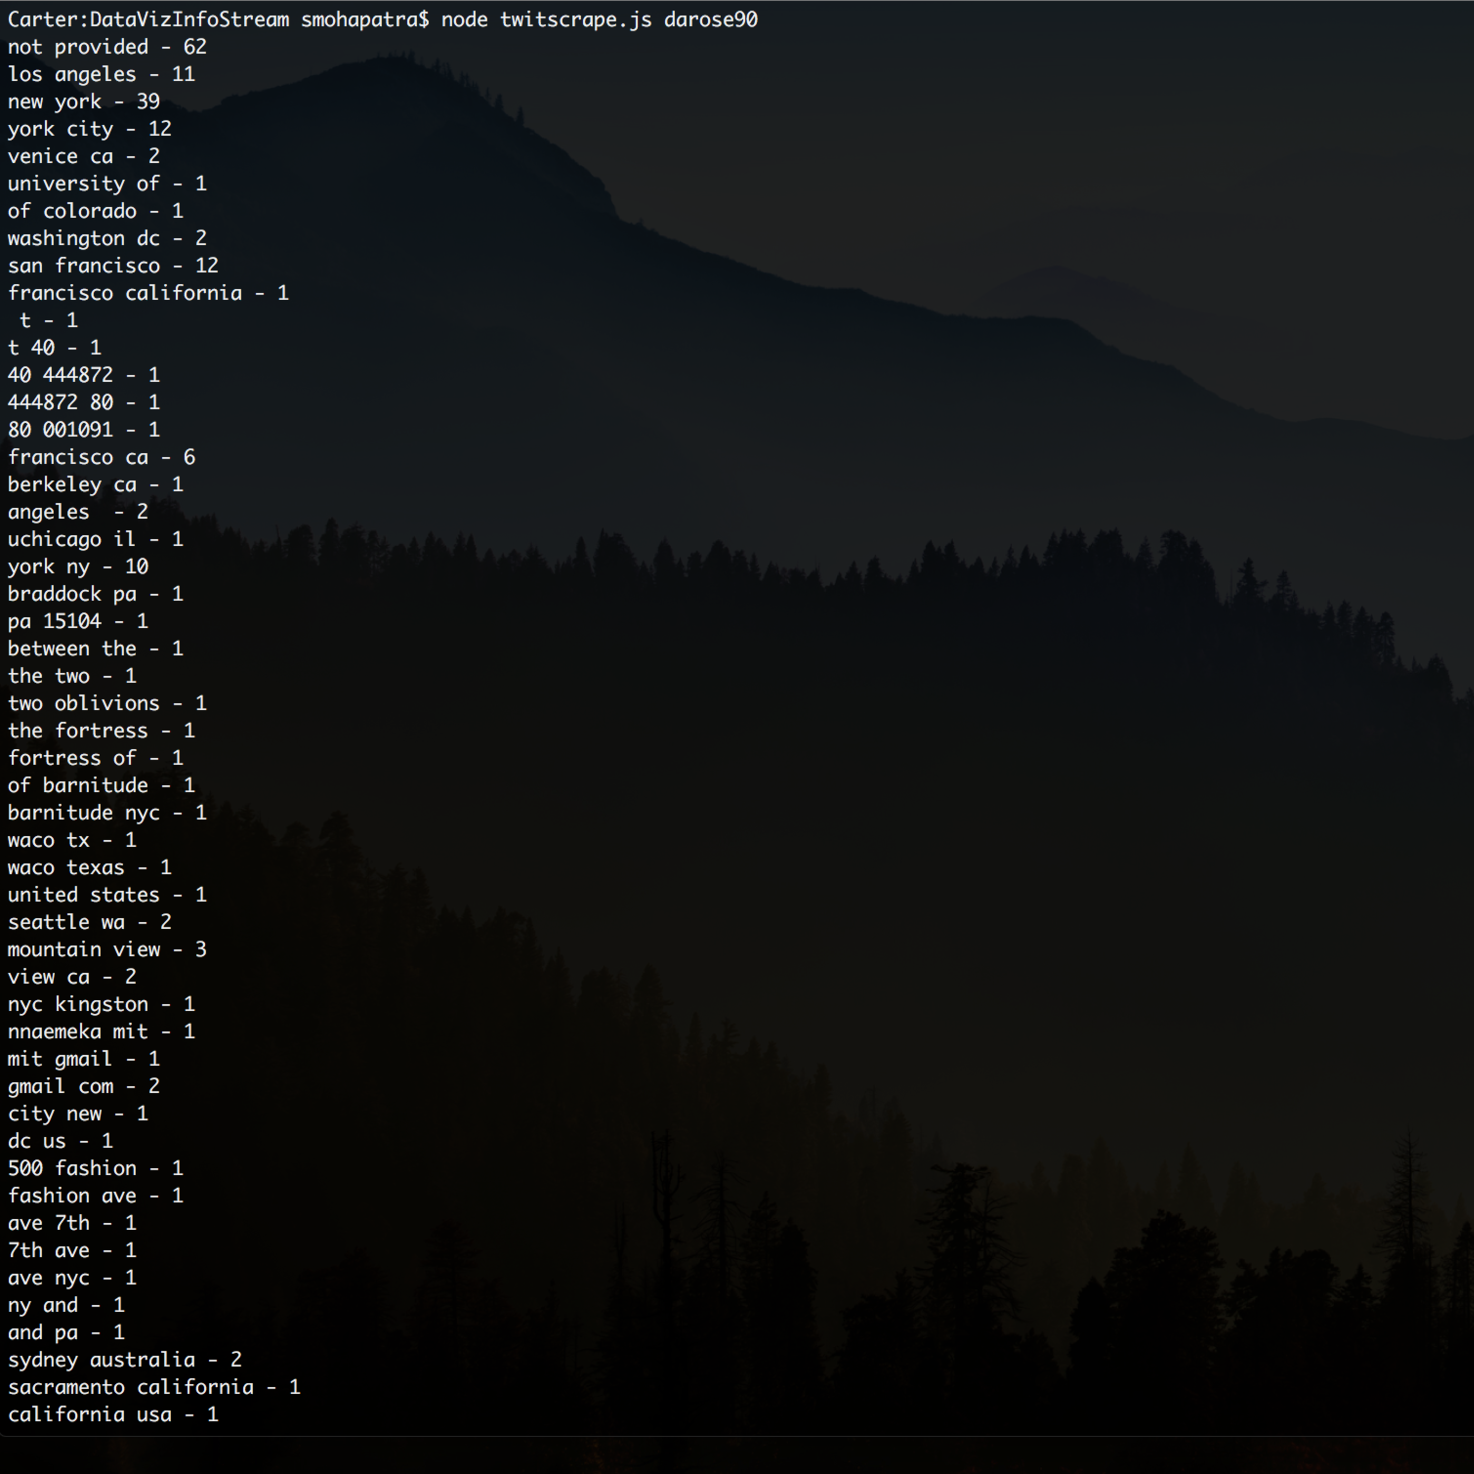Click 'dc us - 1' output line

pos(61,1141)
